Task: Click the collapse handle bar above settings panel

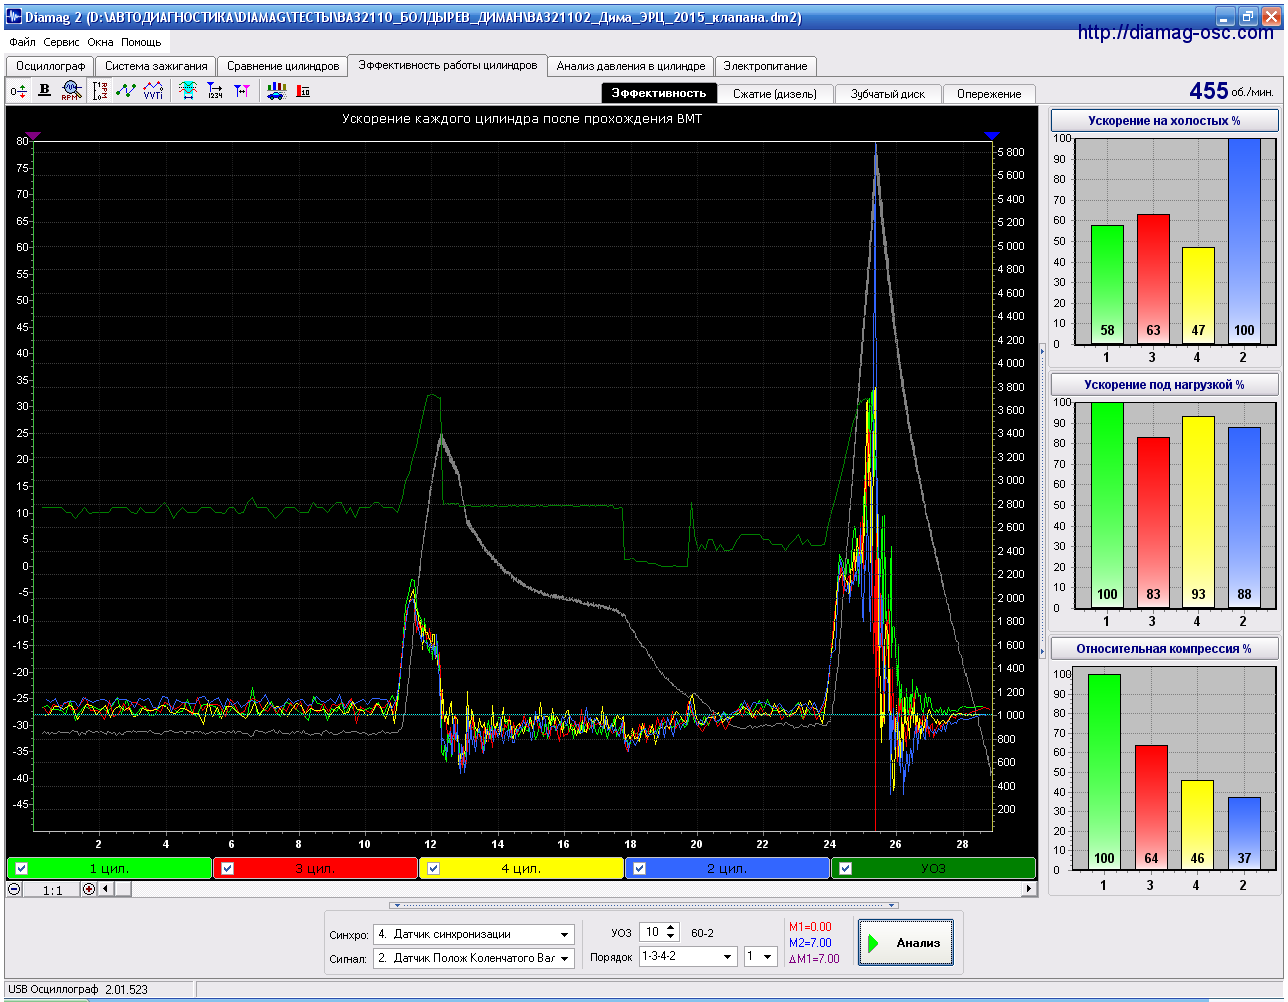Action: pos(644,905)
